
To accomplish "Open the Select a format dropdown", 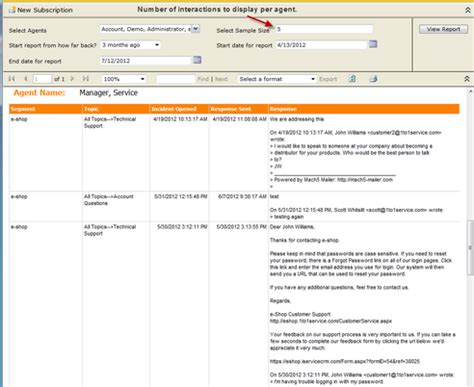I will [277, 79].
